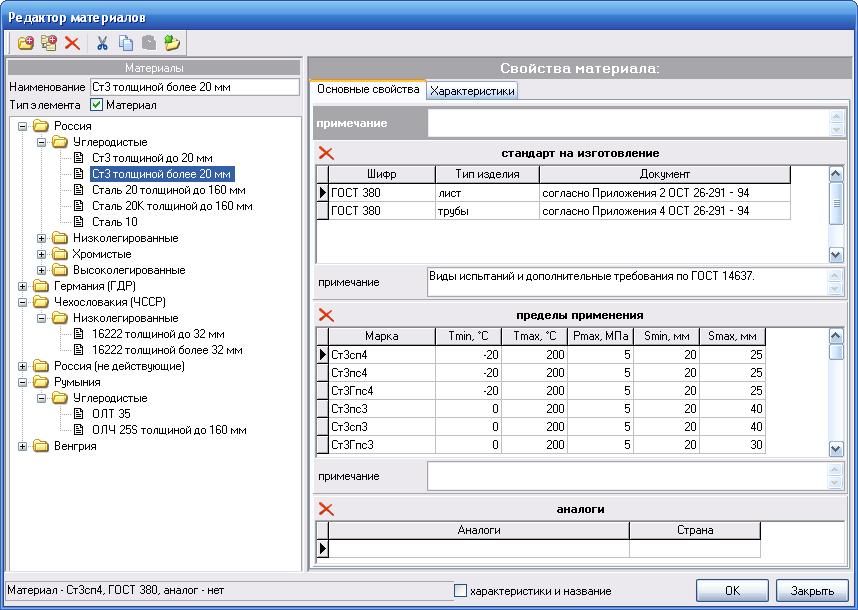Delete the selected element with the toolbar red X
Image resolution: width=858 pixels, height=610 pixels.
click(x=72, y=43)
